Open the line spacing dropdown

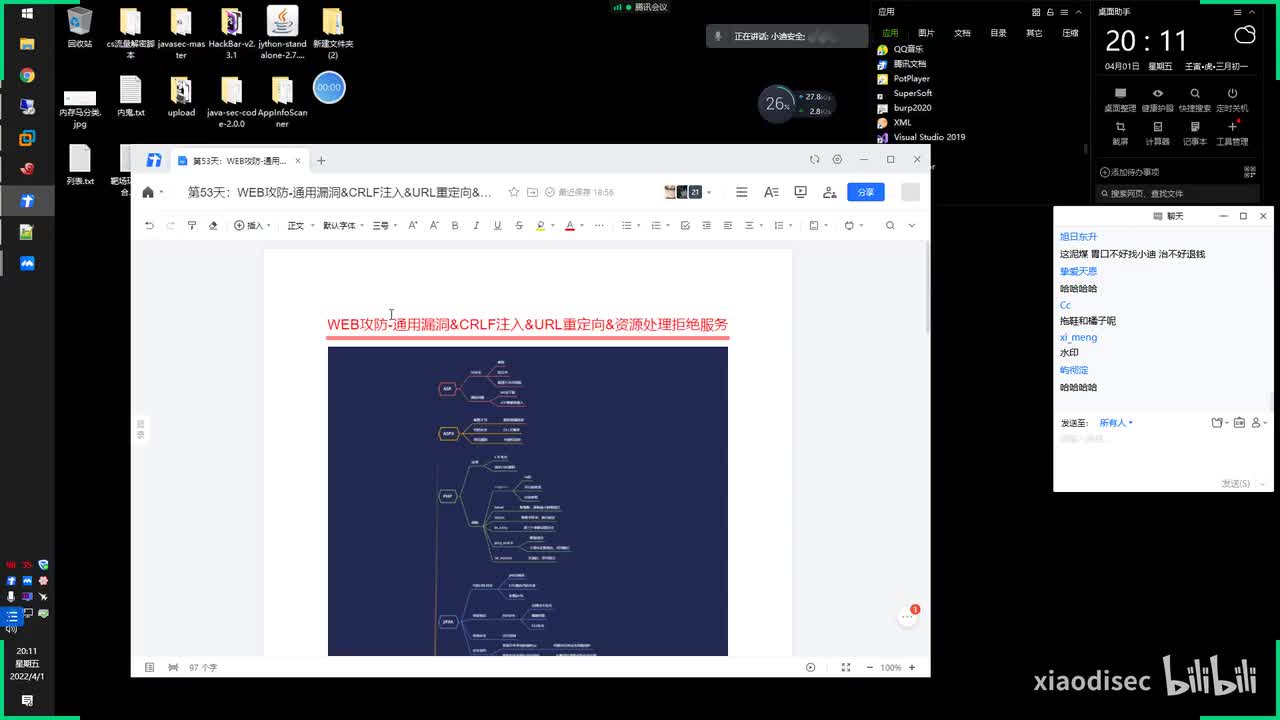click(x=781, y=226)
